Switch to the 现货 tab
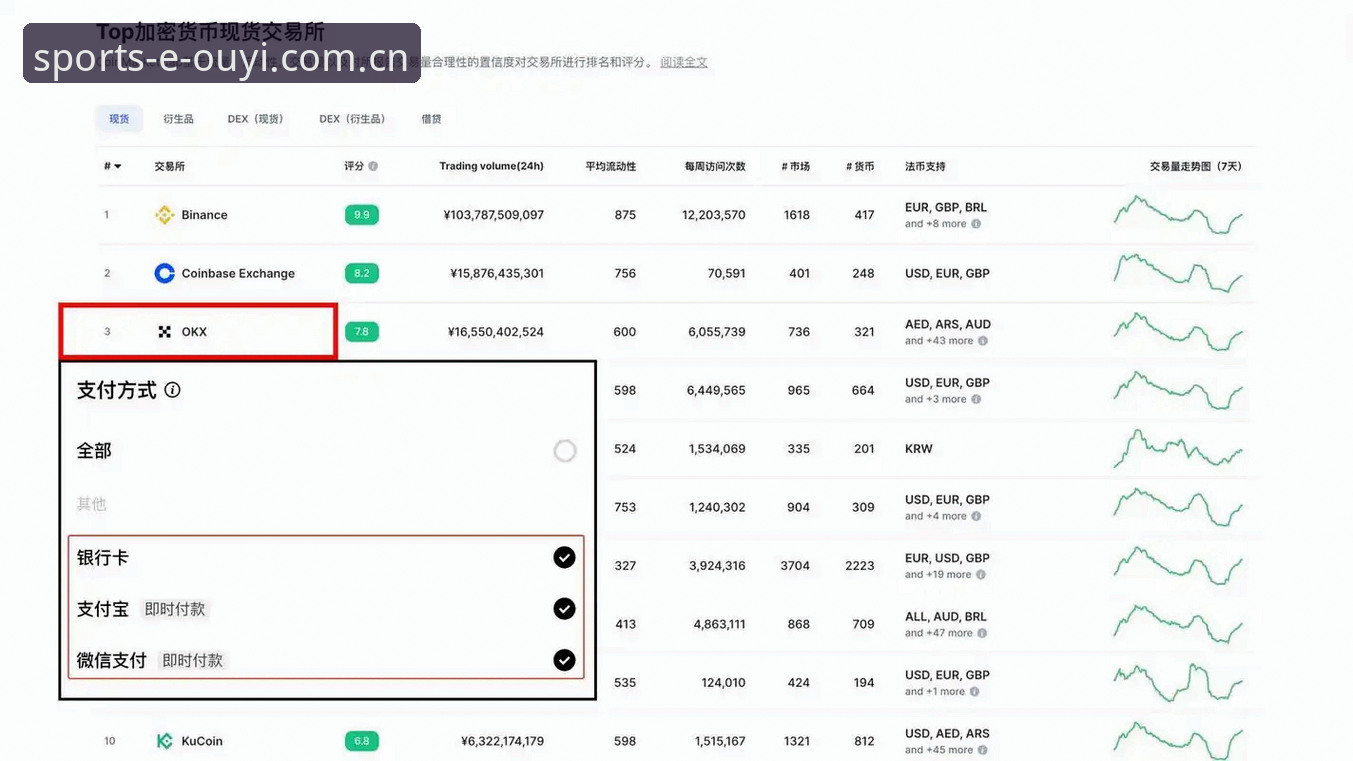Image resolution: width=1353 pixels, height=761 pixels. [119, 119]
